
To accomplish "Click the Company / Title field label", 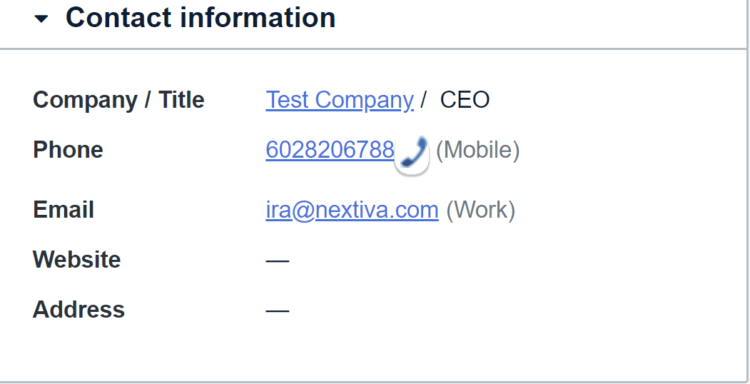I will (119, 100).
